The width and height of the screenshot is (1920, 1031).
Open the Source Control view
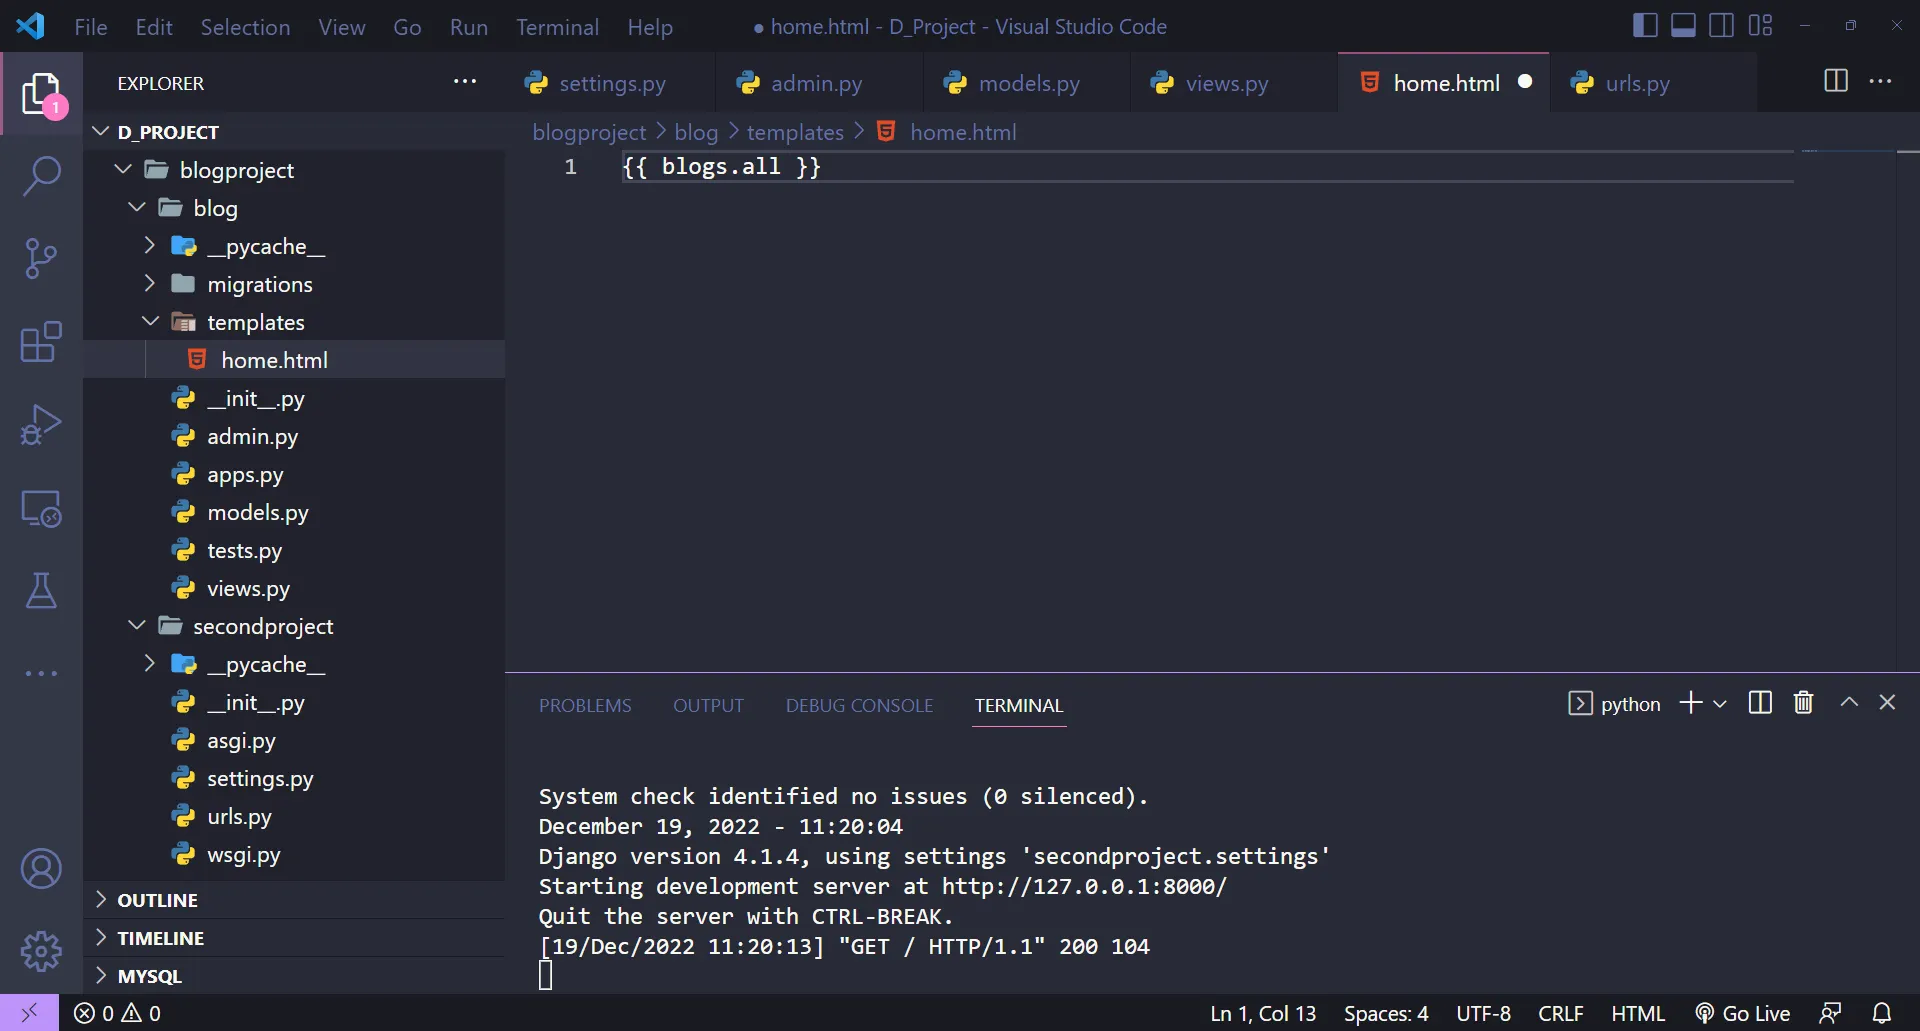41,259
